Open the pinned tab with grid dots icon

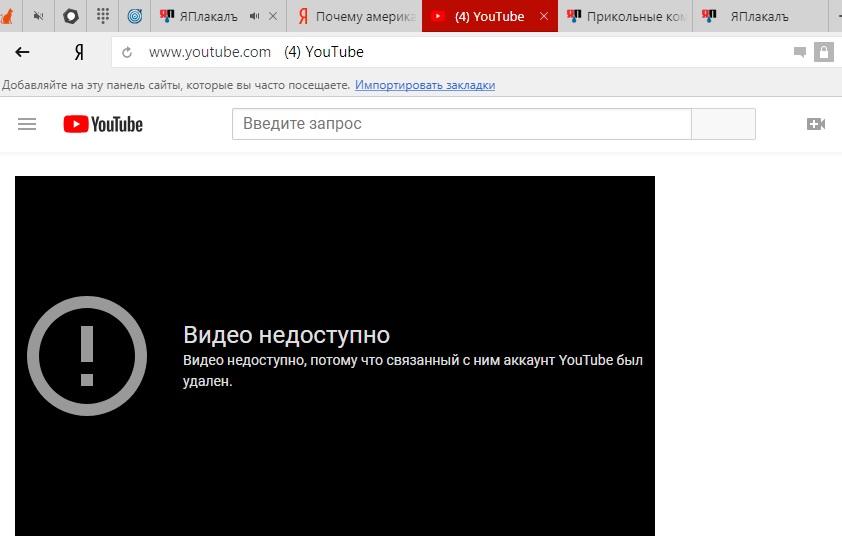click(103, 16)
